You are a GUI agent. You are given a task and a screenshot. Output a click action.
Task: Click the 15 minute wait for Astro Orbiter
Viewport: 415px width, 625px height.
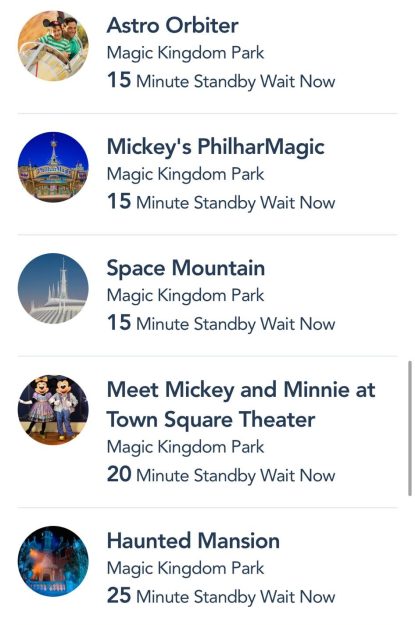pos(221,80)
